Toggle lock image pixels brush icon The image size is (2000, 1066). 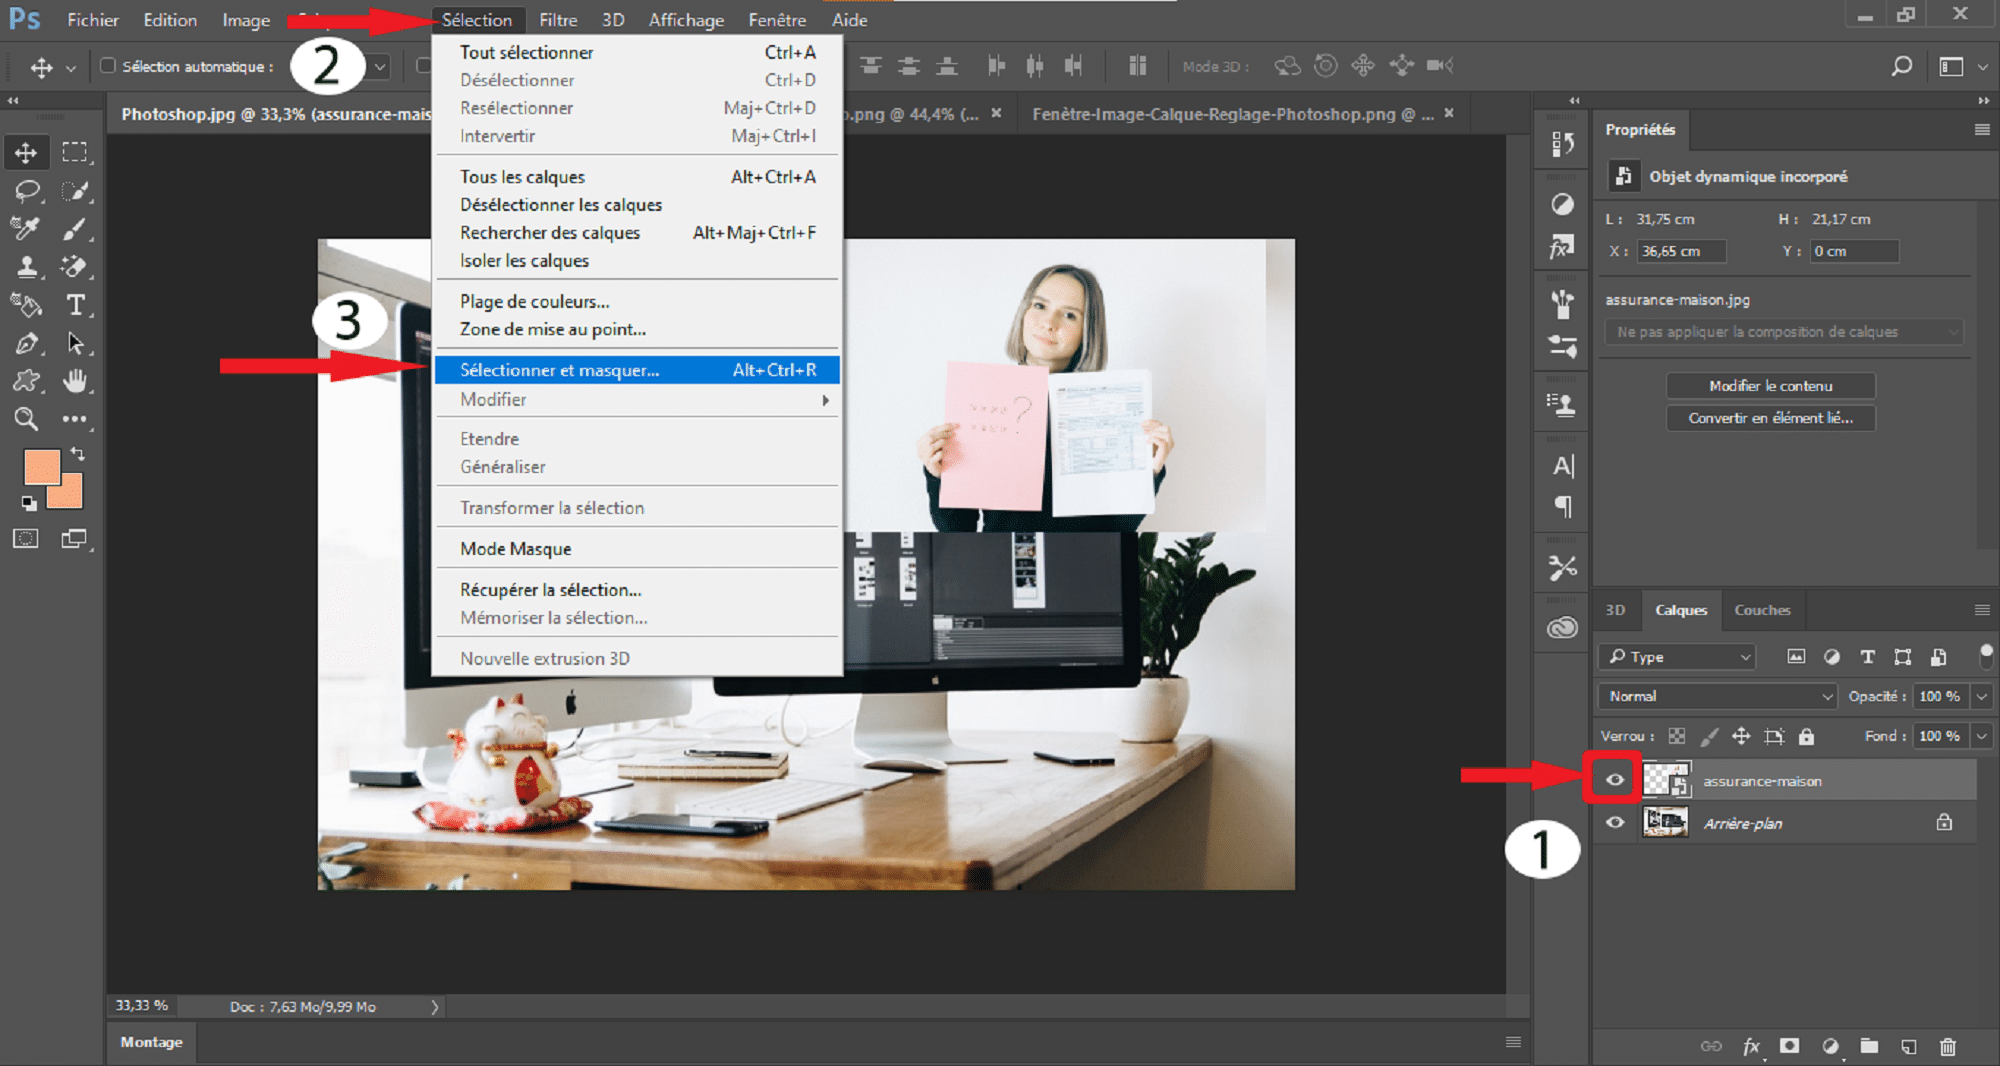(x=1710, y=736)
